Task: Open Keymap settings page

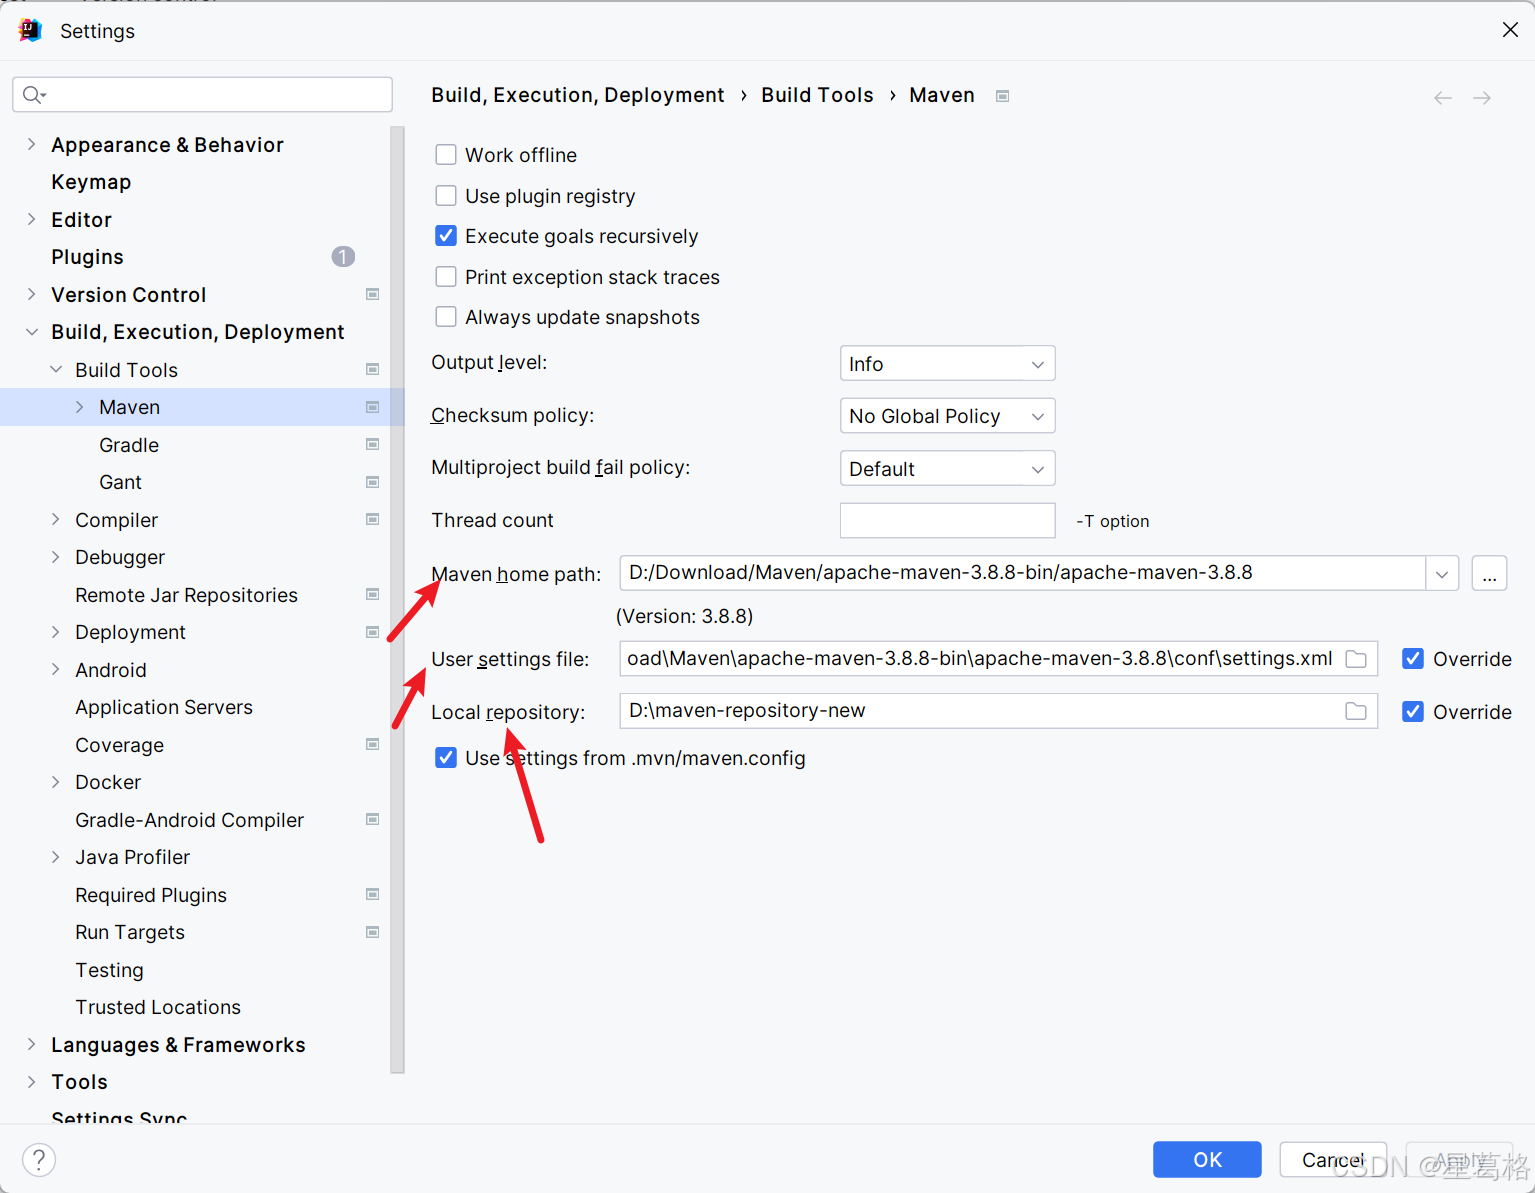Action: [91, 182]
